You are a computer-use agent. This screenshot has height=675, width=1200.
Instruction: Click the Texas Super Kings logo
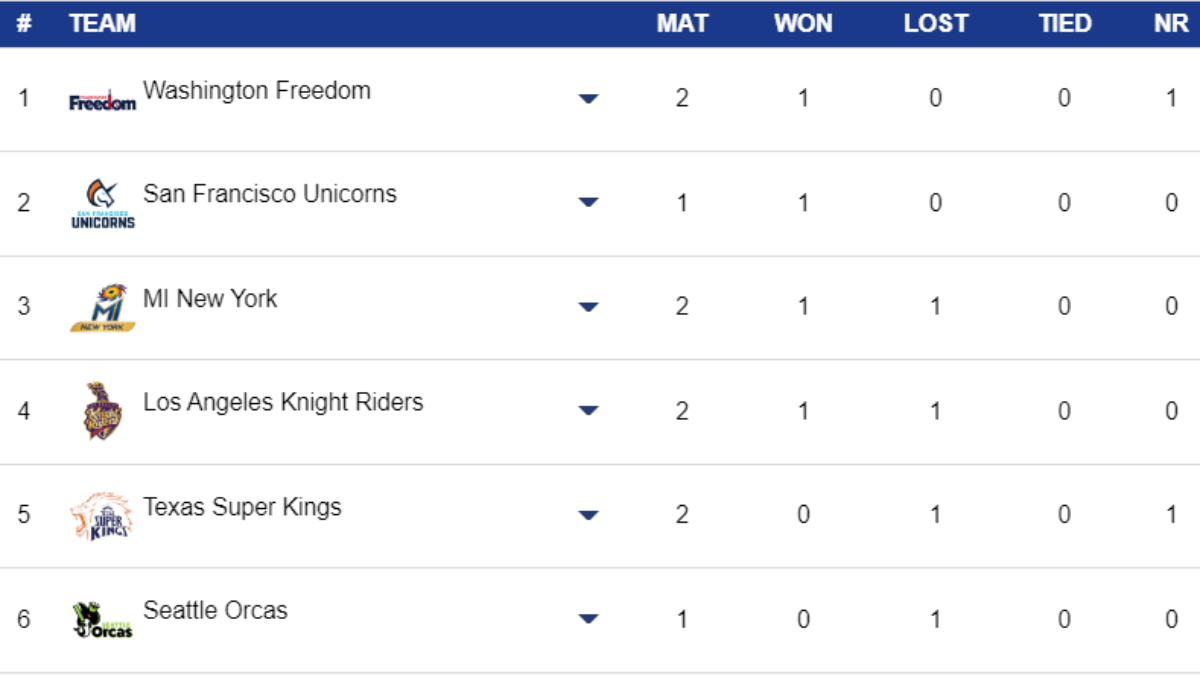pos(102,516)
